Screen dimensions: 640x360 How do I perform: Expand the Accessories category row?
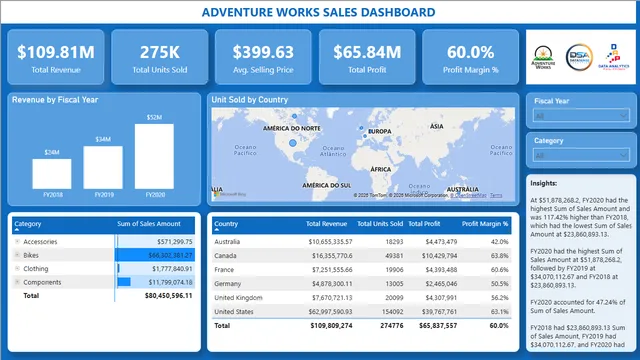click(x=17, y=242)
